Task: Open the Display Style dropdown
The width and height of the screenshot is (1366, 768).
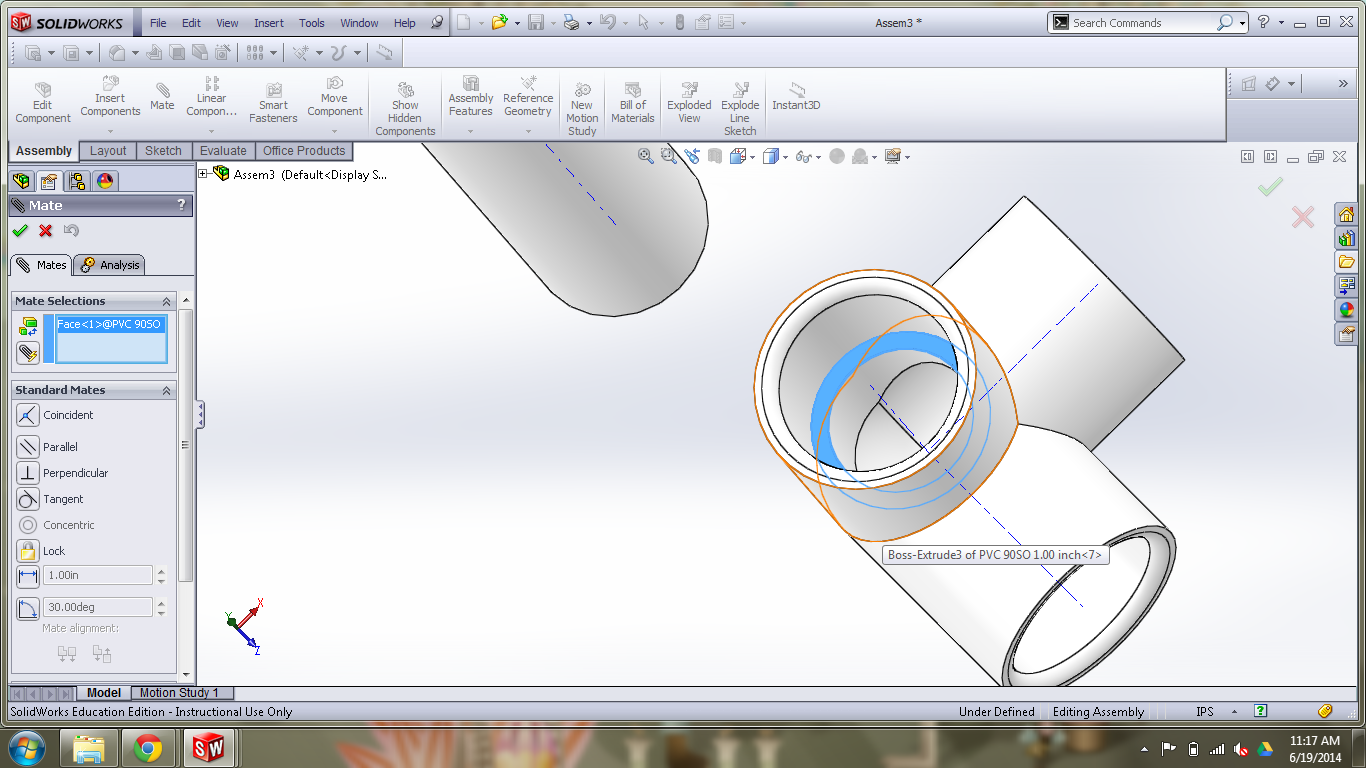Action: tap(785, 157)
